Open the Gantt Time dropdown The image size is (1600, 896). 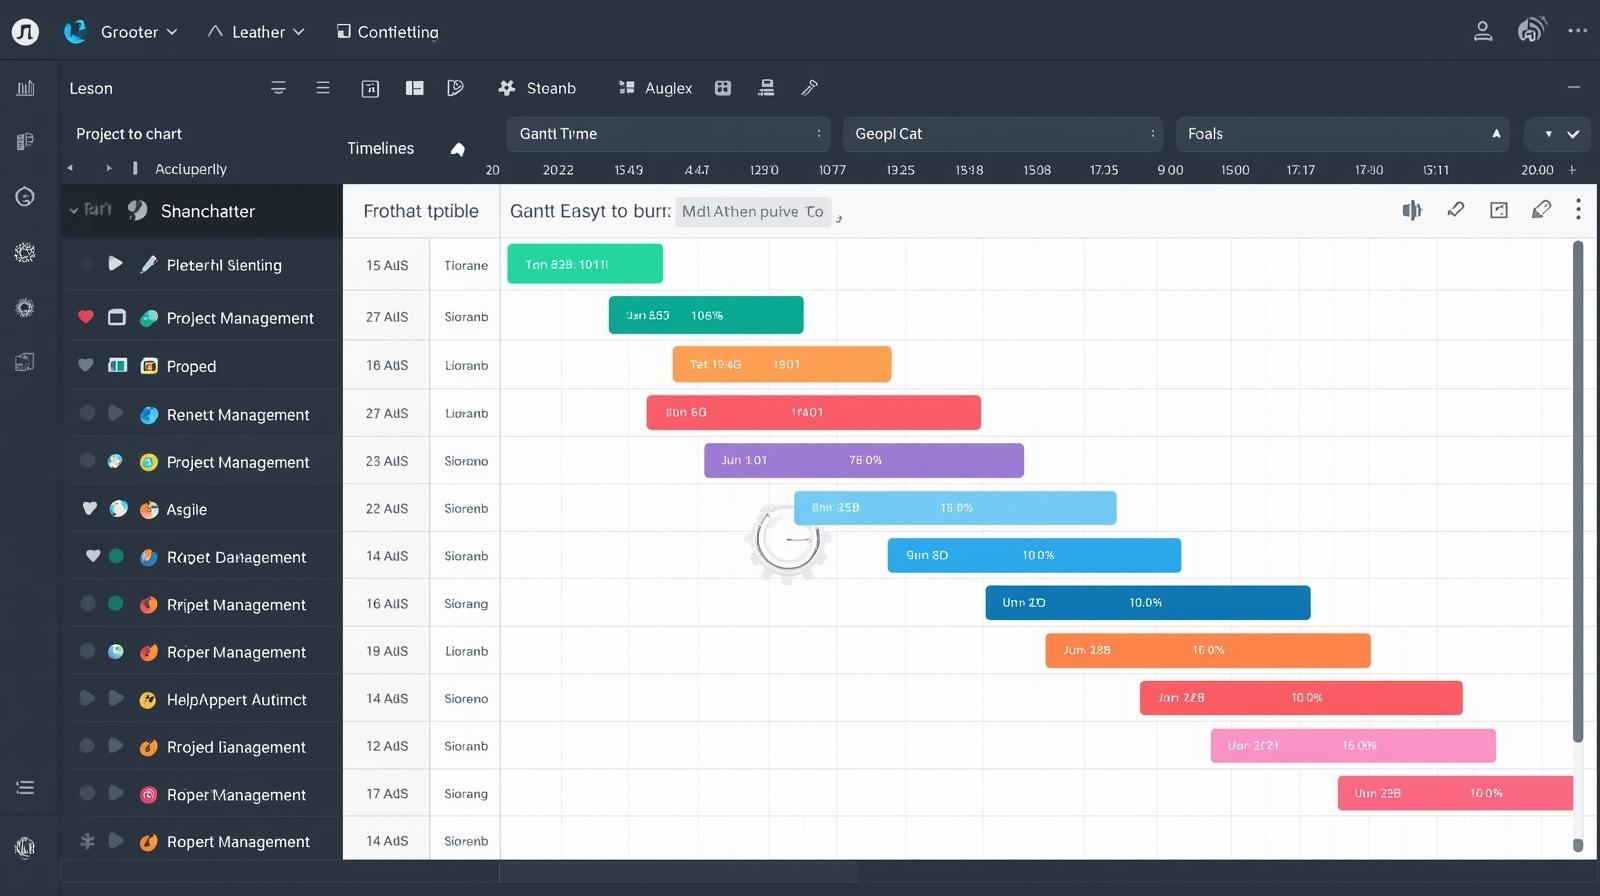coord(670,134)
